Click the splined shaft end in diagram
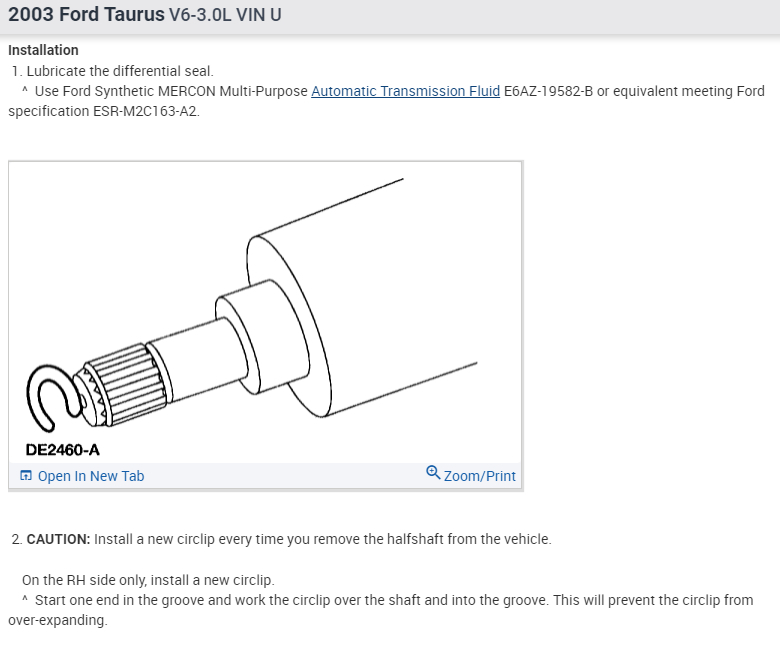 pos(122,384)
